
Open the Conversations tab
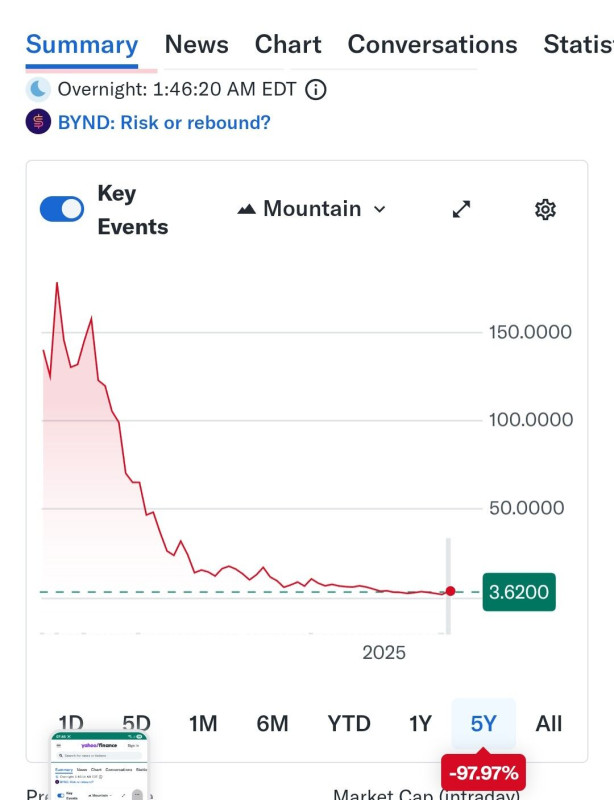pyautogui.click(x=432, y=45)
